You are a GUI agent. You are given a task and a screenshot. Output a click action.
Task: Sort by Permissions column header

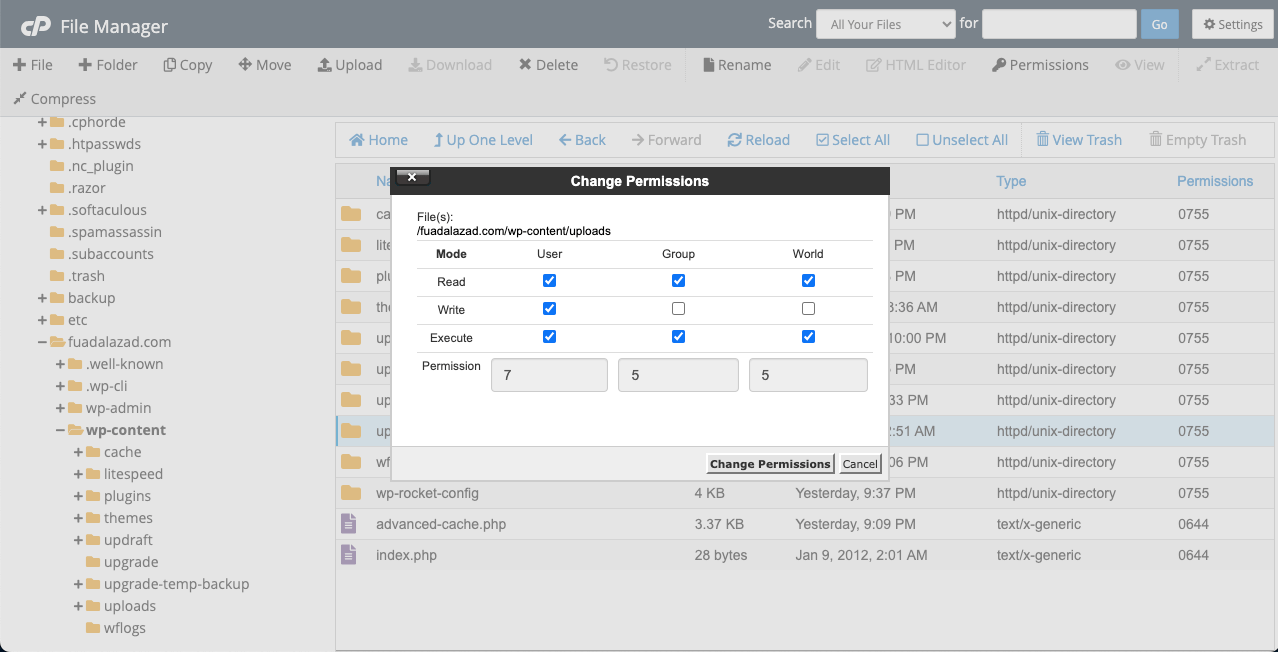coord(1215,181)
